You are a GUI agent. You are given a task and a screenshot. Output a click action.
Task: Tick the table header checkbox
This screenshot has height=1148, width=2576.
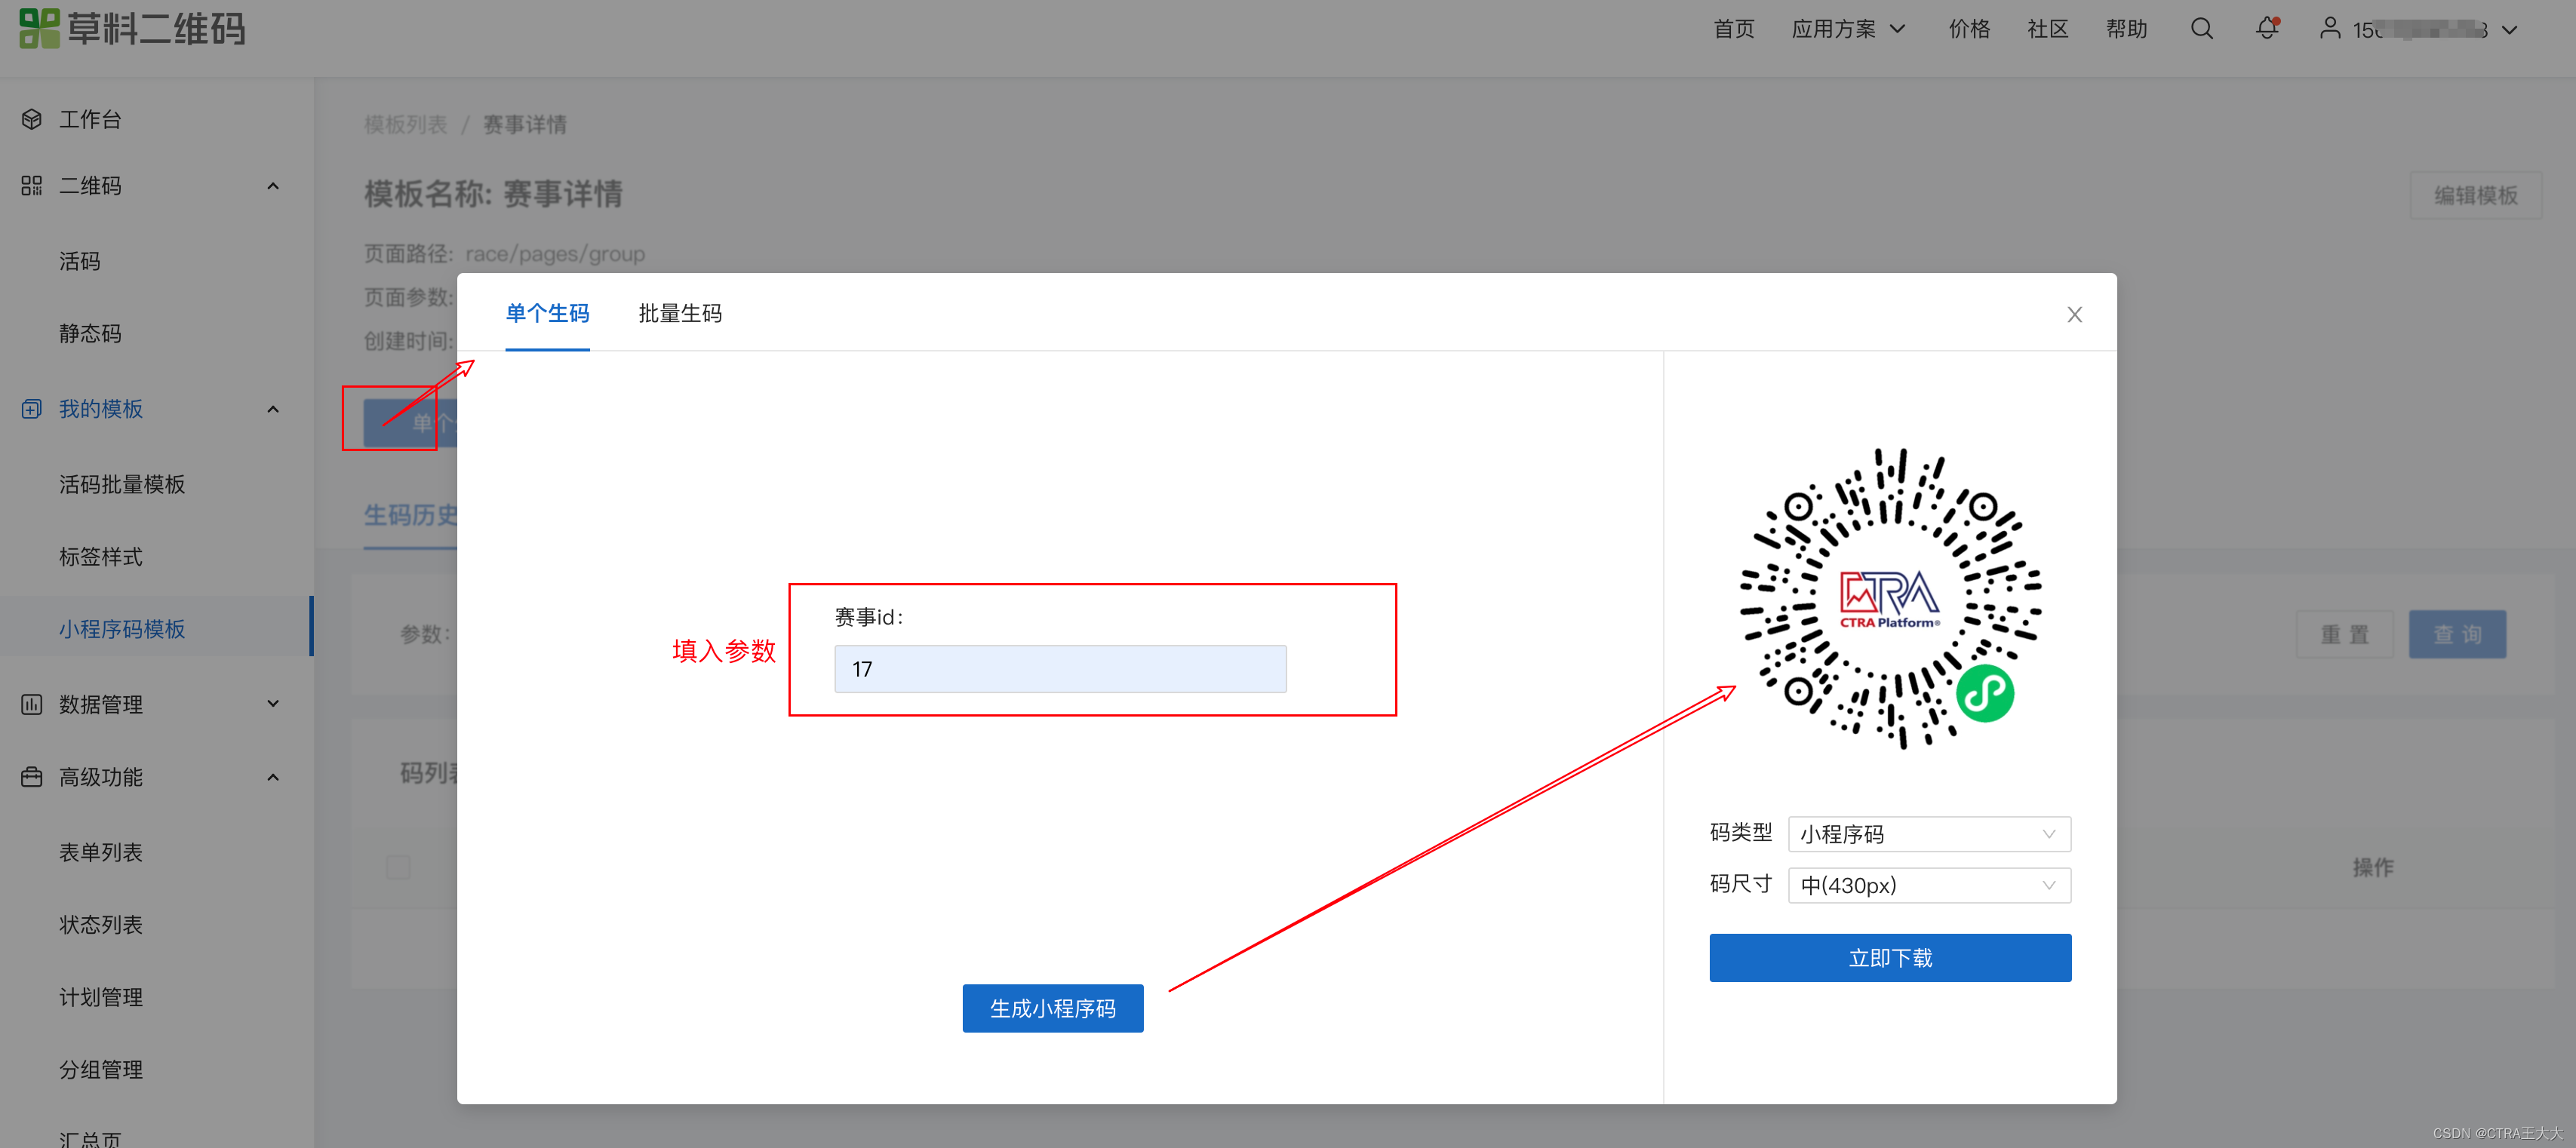point(398,867)
